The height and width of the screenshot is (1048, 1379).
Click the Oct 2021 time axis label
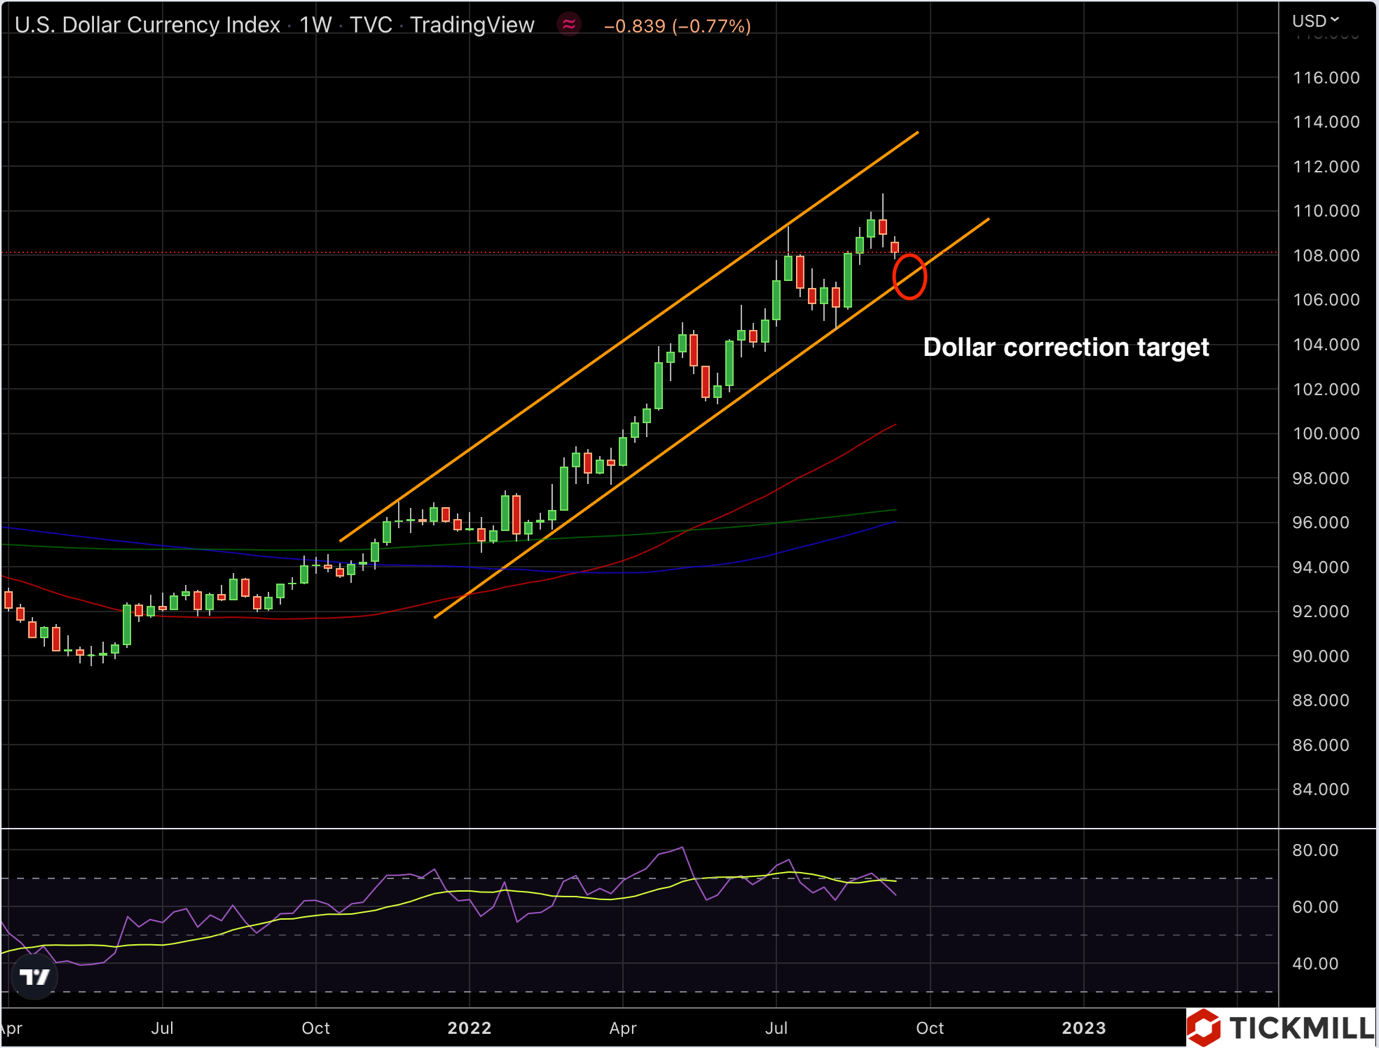click(316, 1028)
